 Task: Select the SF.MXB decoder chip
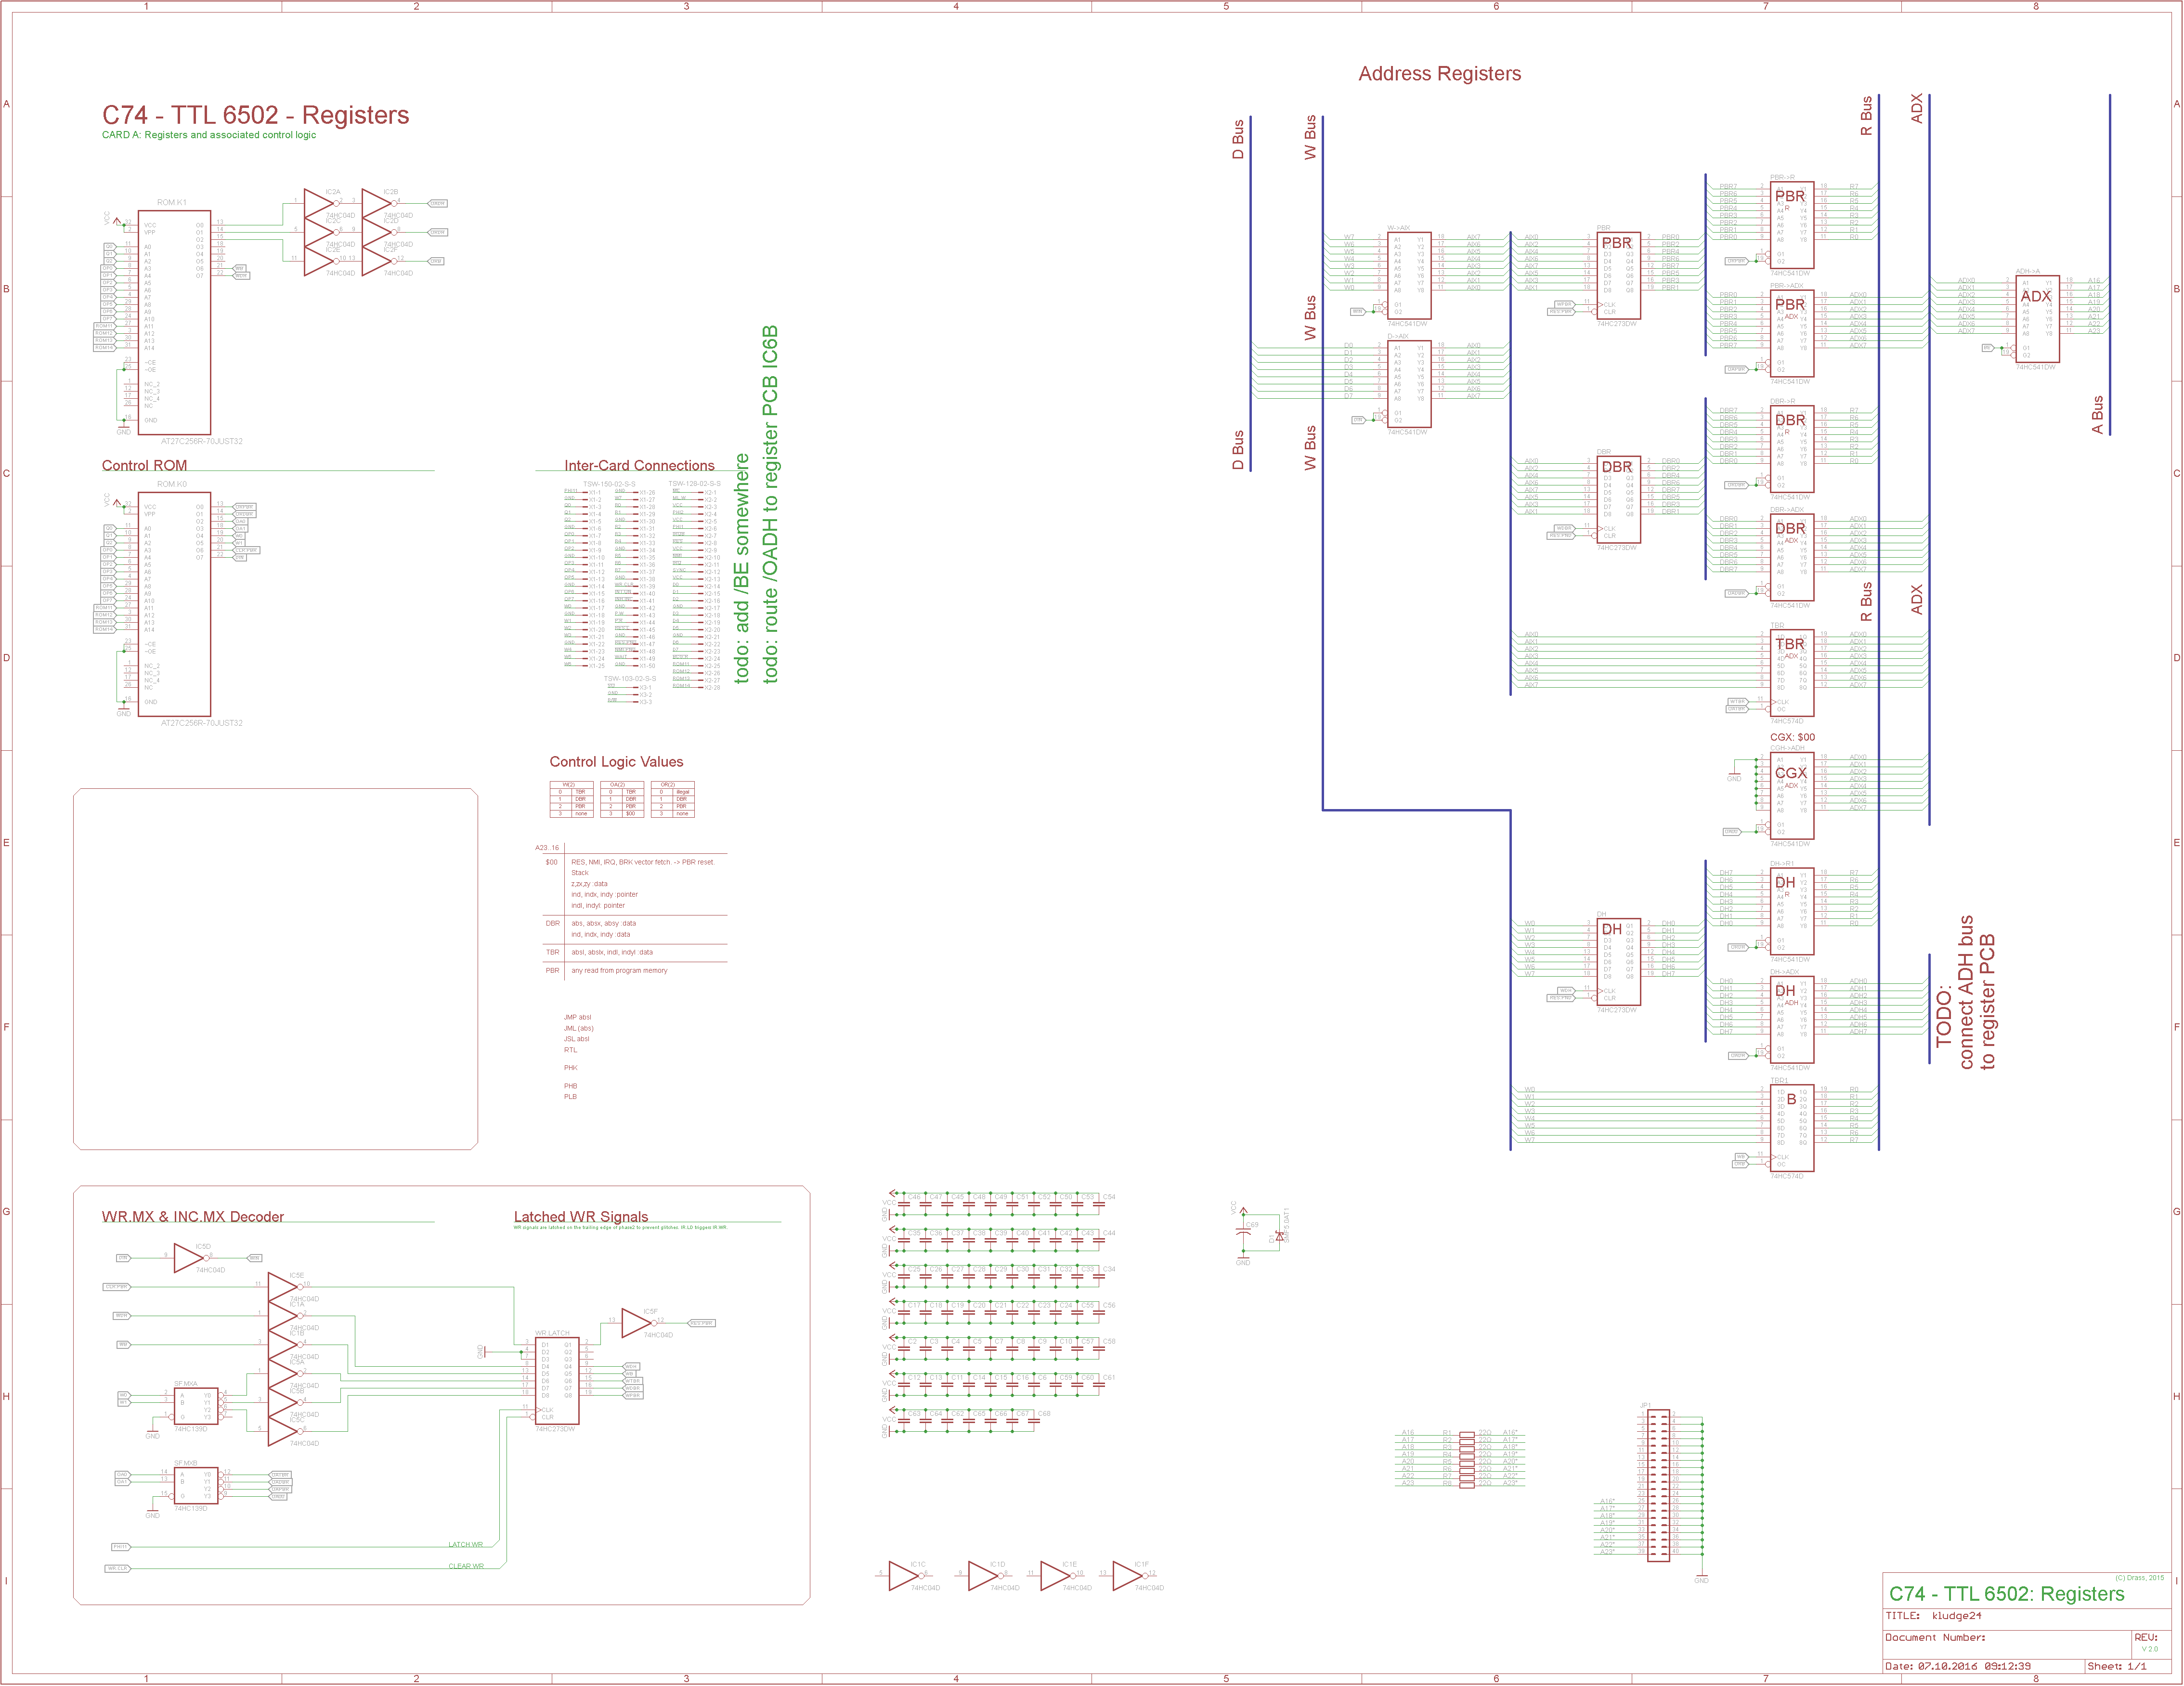click(195, 1486)
